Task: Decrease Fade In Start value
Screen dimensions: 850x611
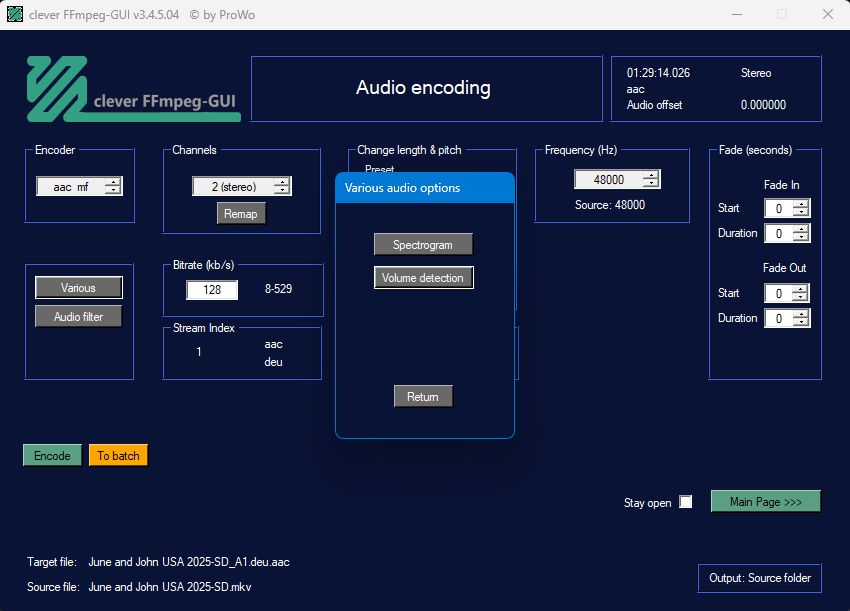Action: pyautogui.click(x=801, y=212)
